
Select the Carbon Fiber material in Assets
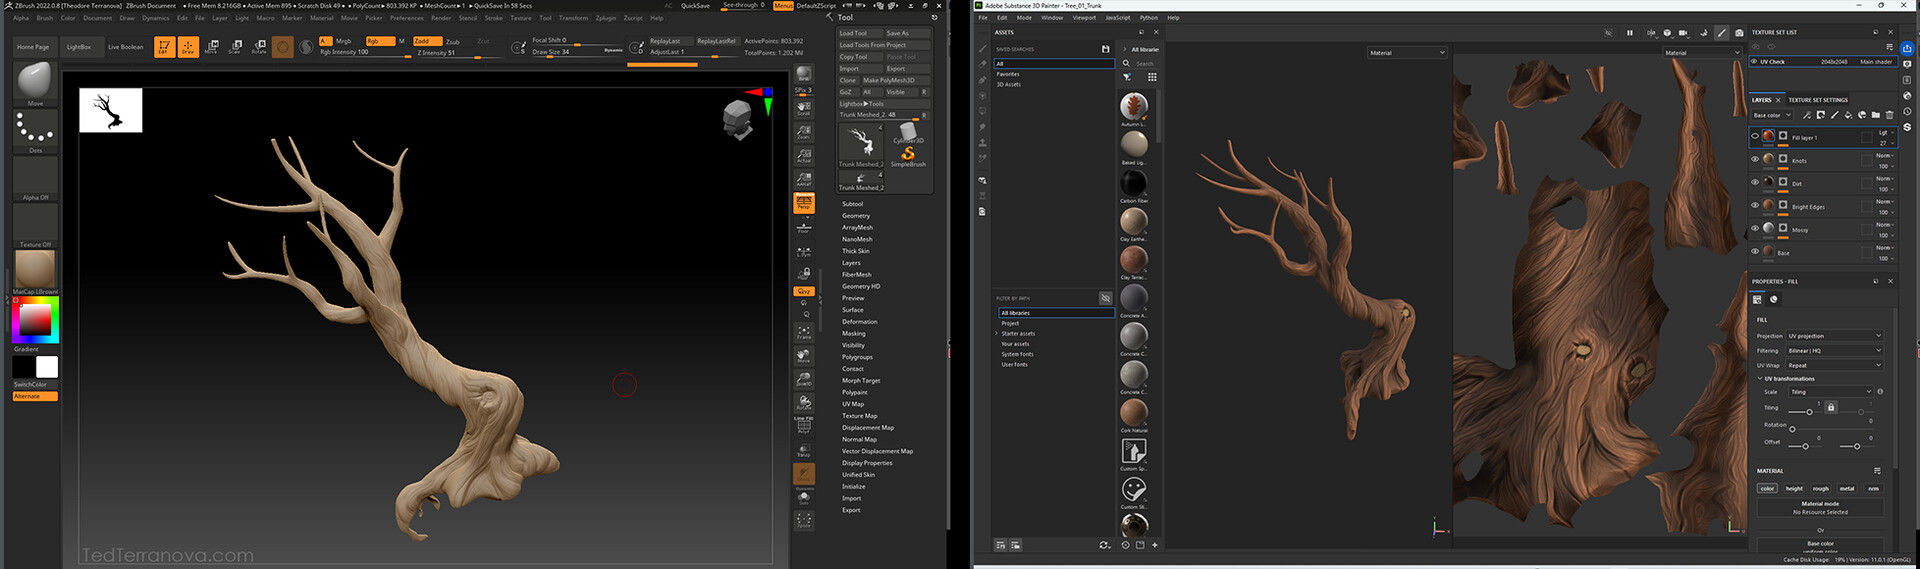pyautogui.click(x=1133, y=183)
